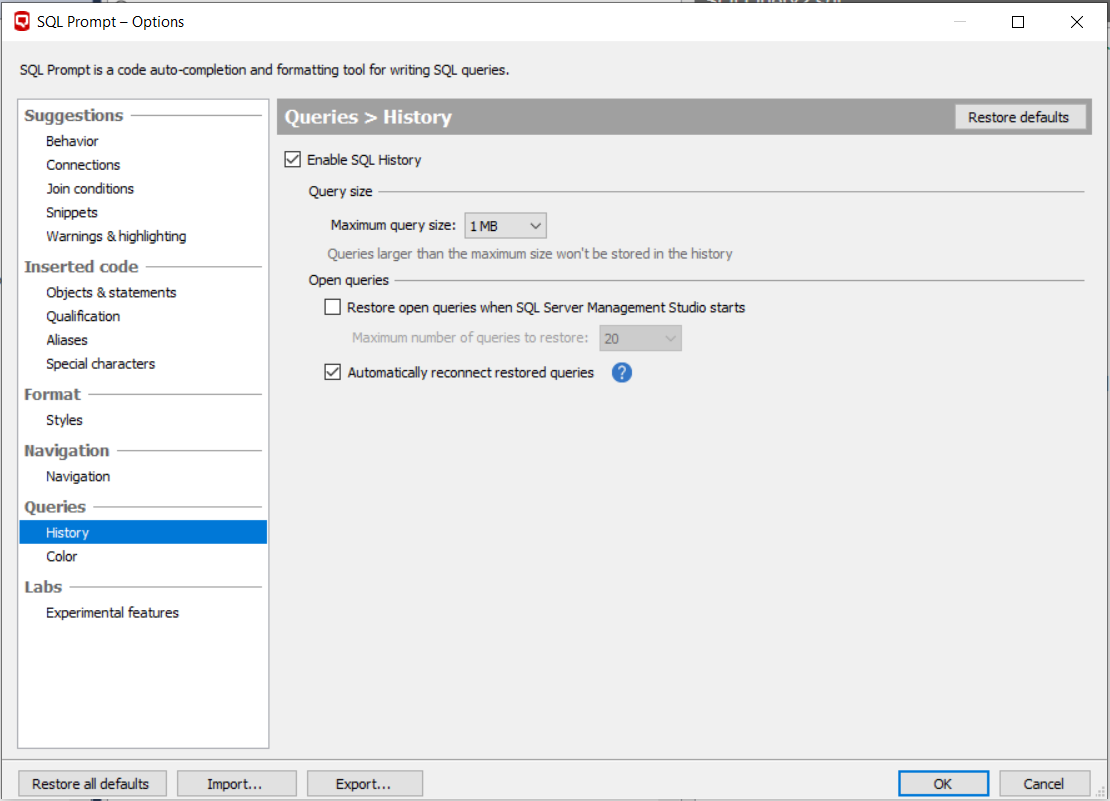Confirm with the OK button
The width and height of the screenshot is (1110, 801).
click(943, 784)
